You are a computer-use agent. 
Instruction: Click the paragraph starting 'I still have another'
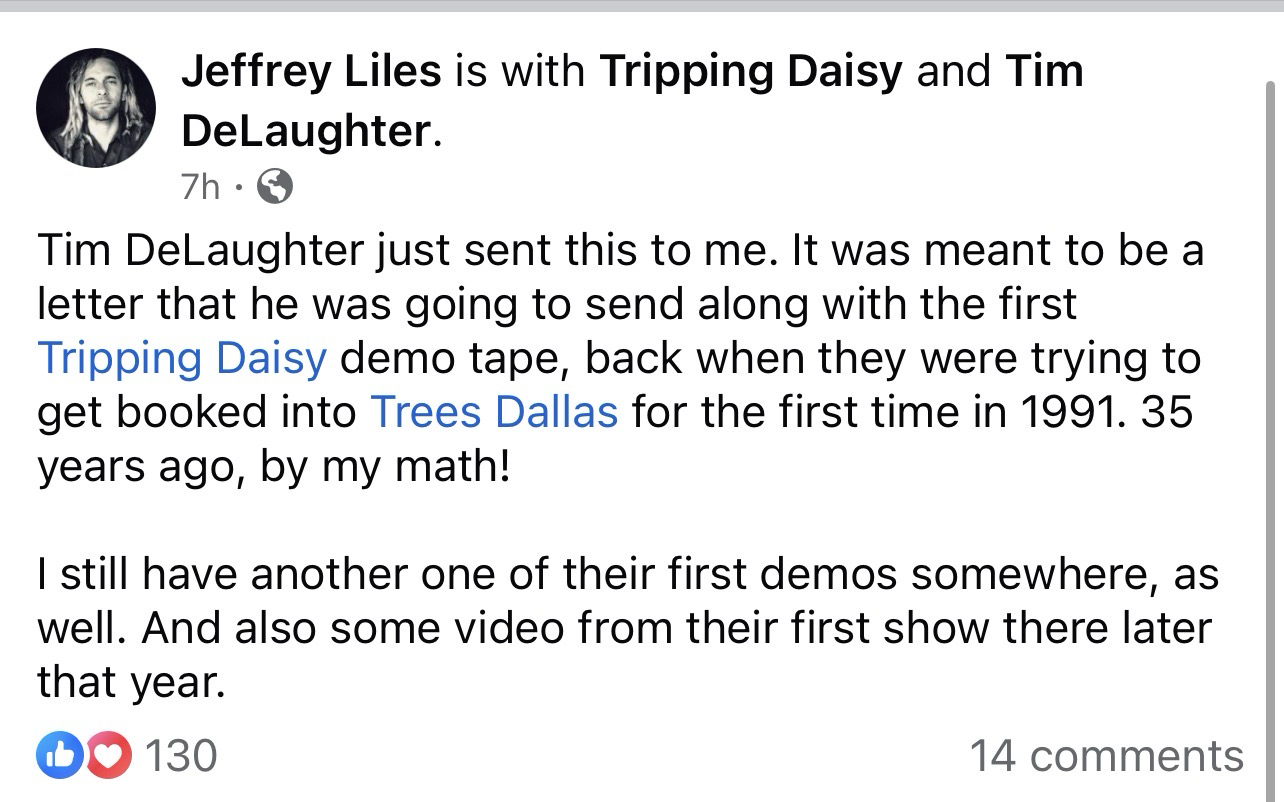point(627,628)
